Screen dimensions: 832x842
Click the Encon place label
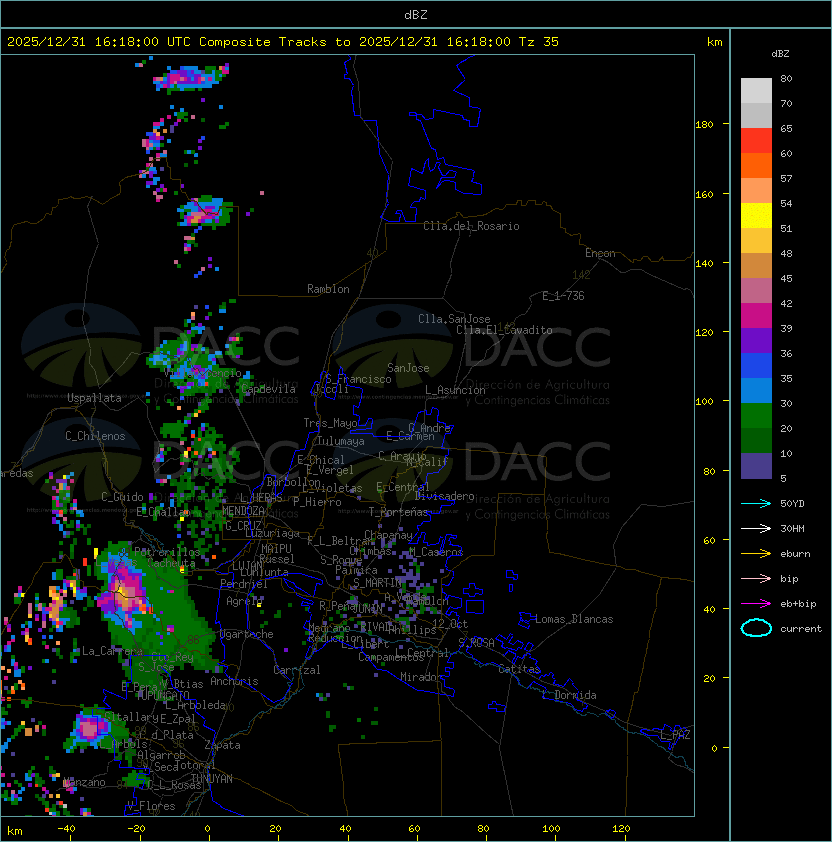[x=600, y=253]
